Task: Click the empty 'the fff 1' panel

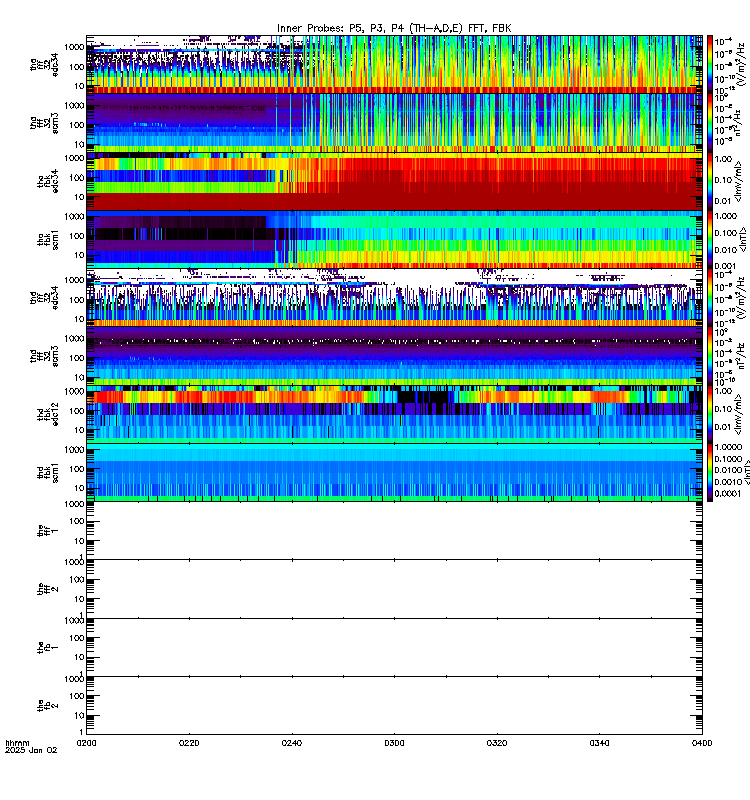Action: 394,531
